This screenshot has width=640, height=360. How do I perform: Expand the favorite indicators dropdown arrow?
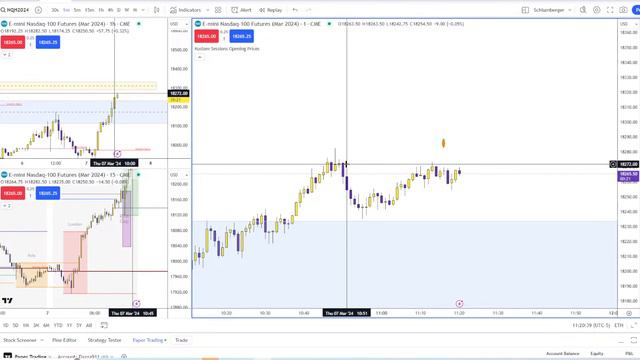tap(207, 10)
